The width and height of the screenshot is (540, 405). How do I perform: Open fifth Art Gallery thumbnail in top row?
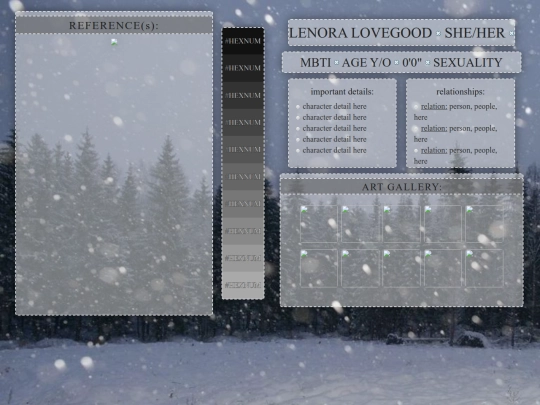point(484,224)
